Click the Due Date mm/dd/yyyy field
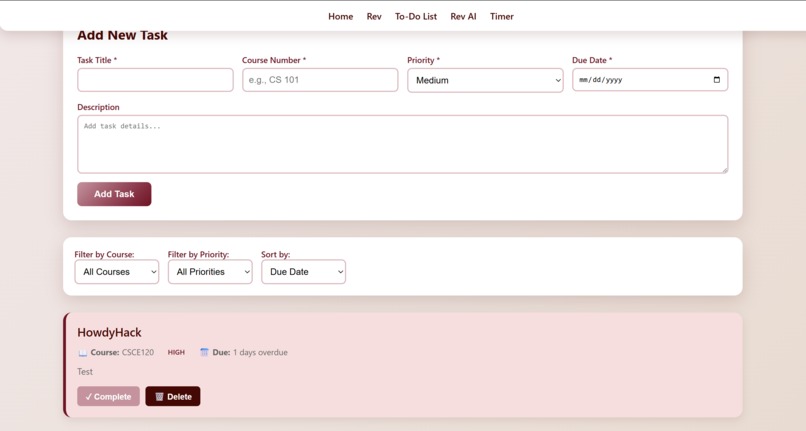The height and width of the screenshot is (431, 806). 650,80
